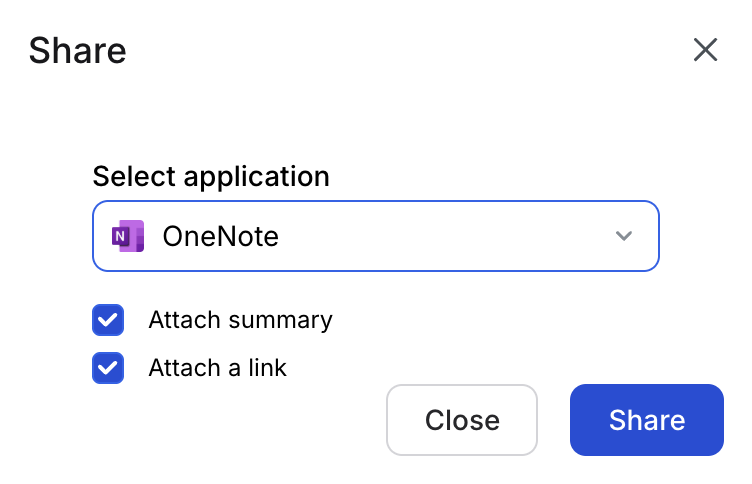Image resolution: width=752 pixels, height=484 pixels.
Task: Cancel sharing using the Close button
Action: coord(462,420)
